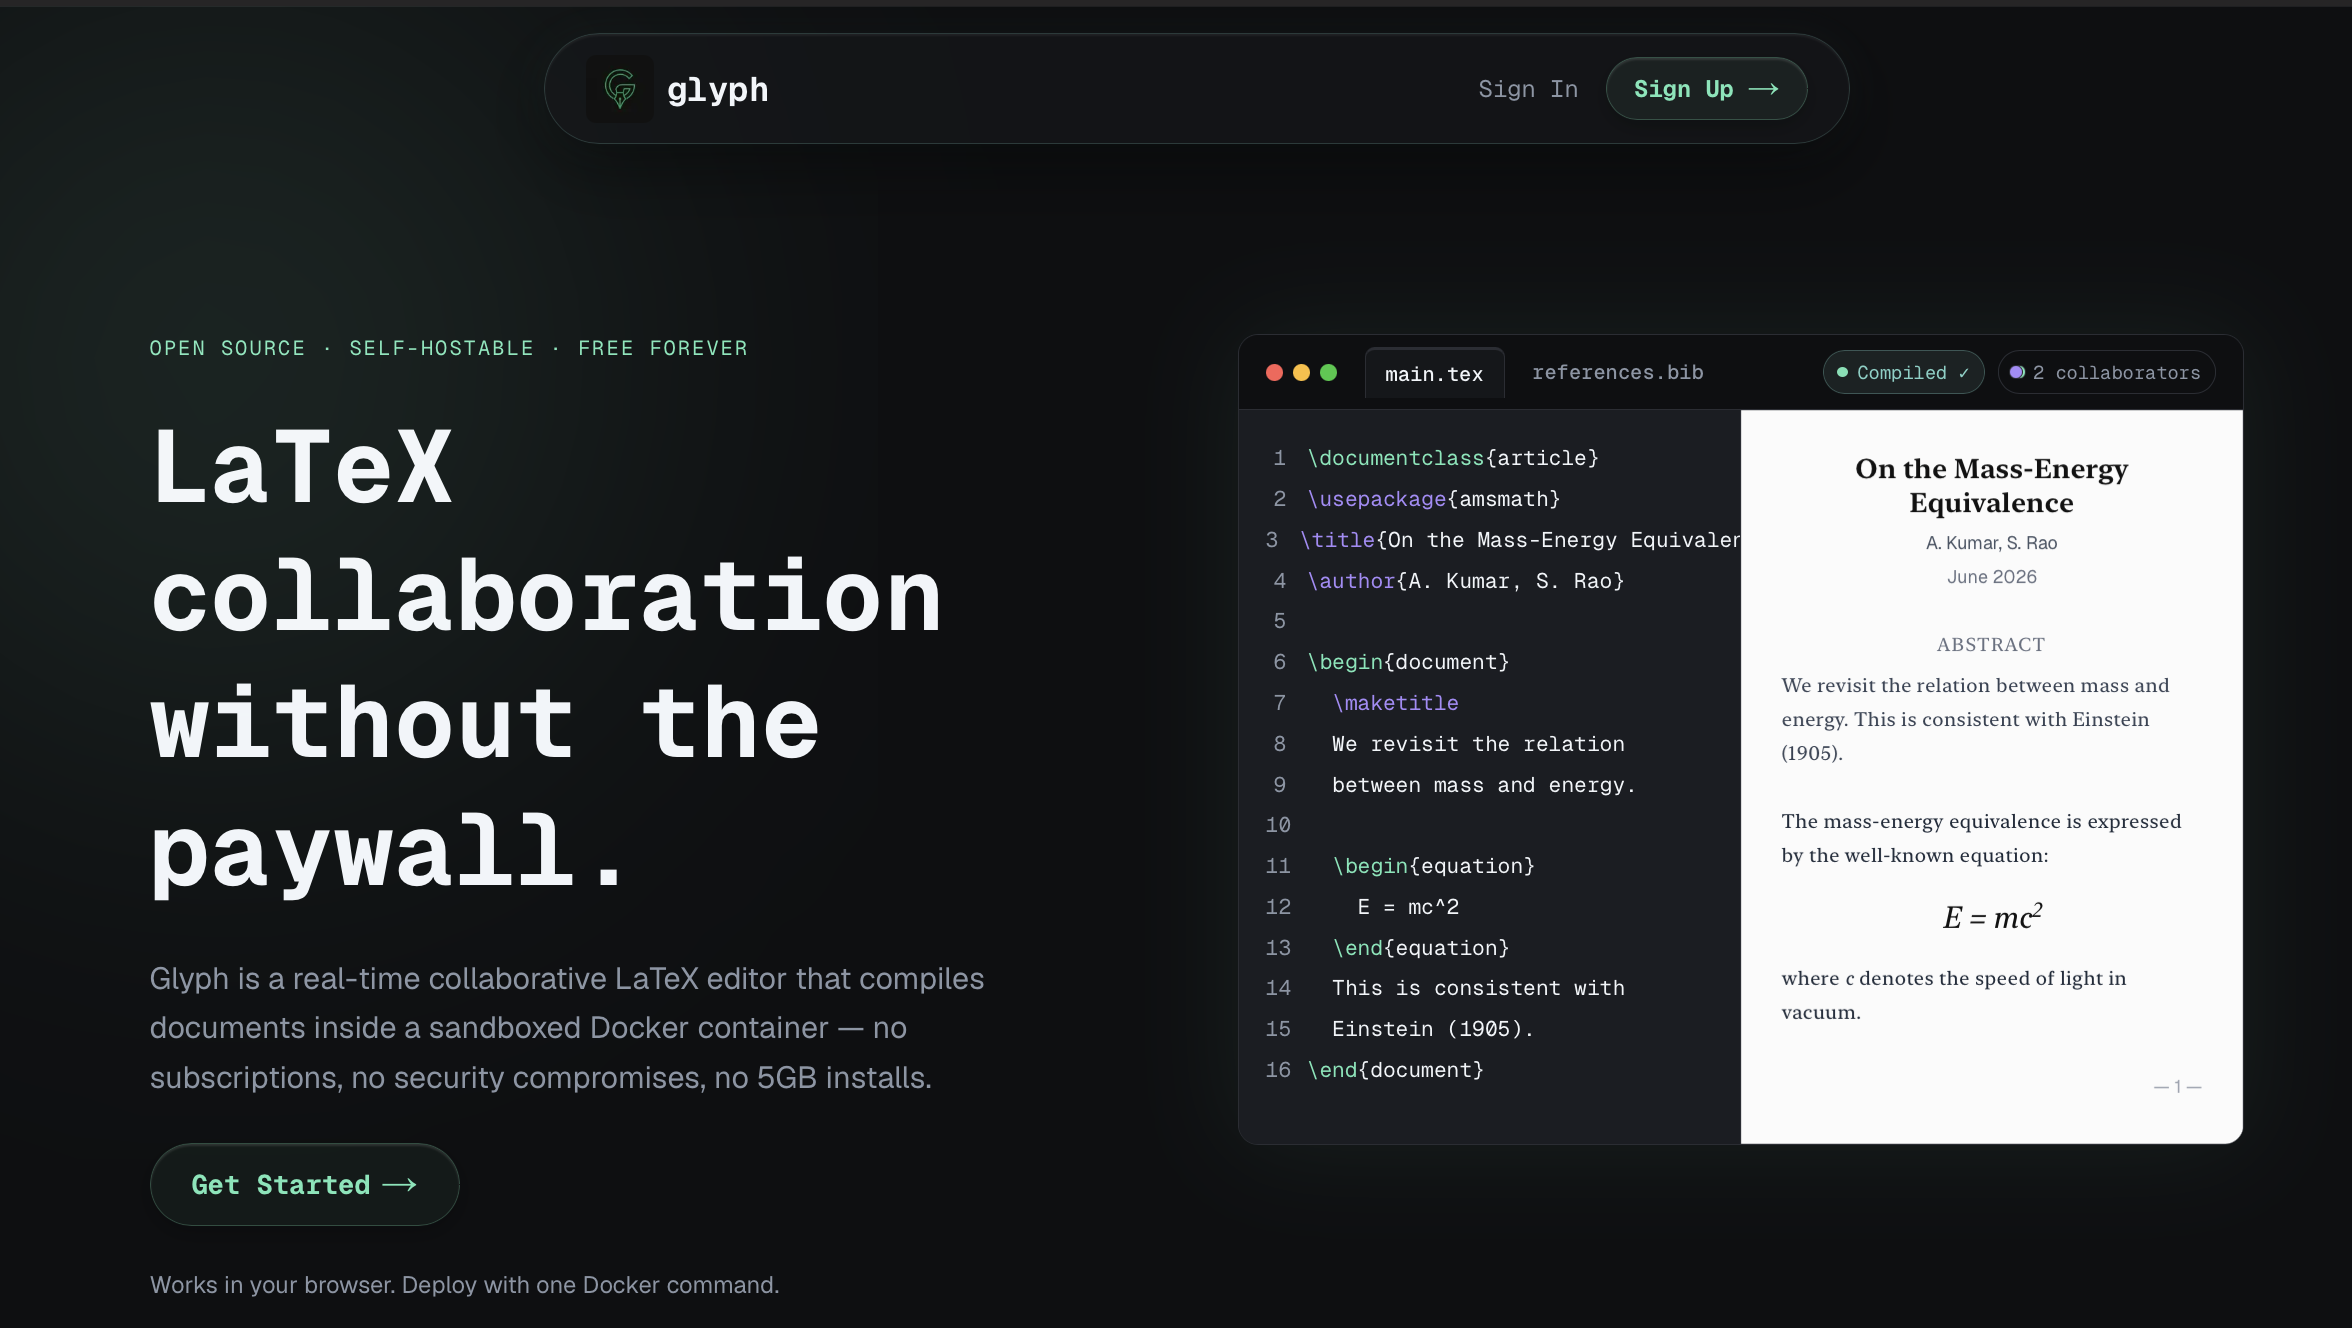
Task: Click the \maketitle code line
Action: pos(1395,703)
